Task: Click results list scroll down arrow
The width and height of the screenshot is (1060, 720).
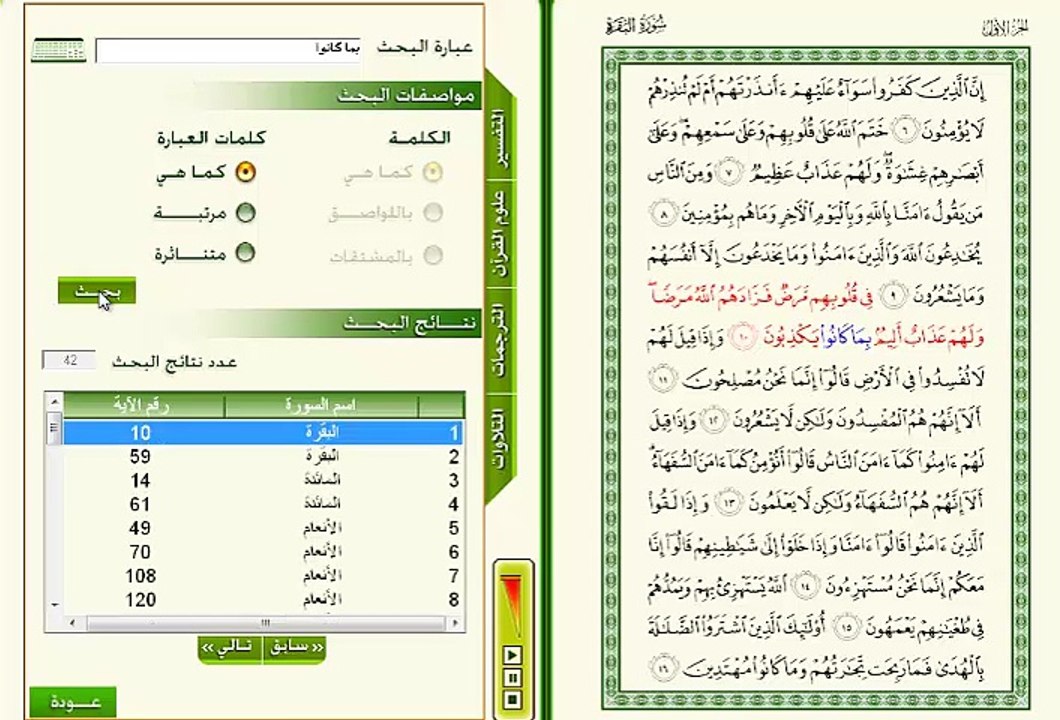Action: pos(55,605)
